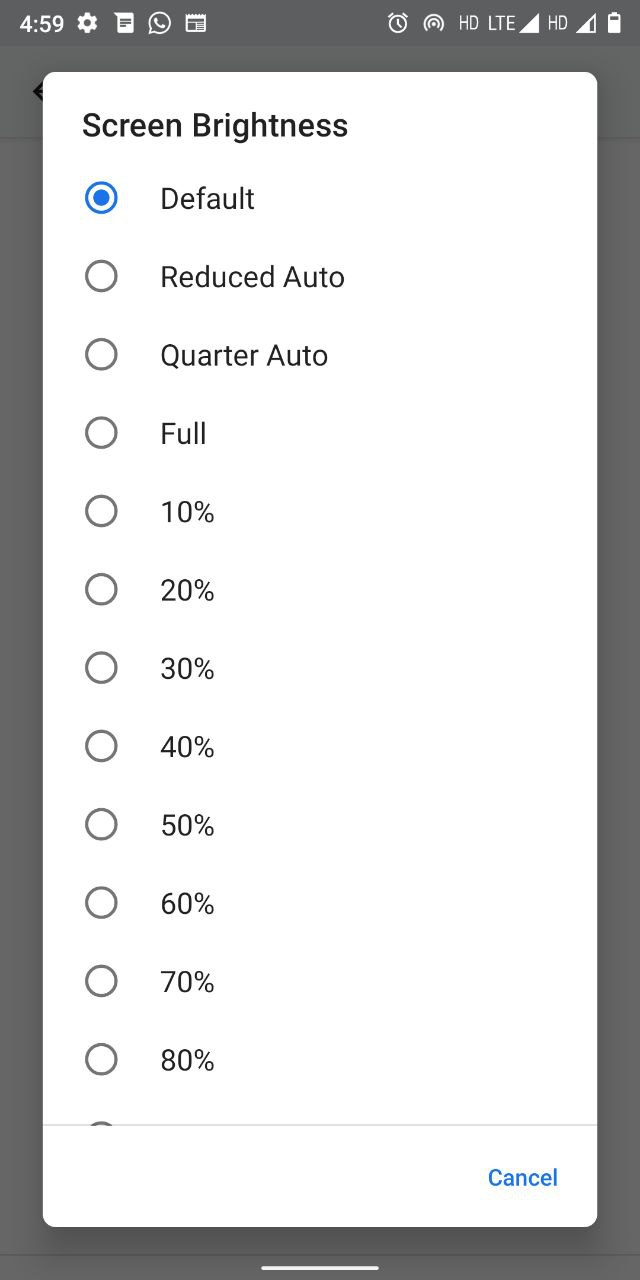Tap the alarm clock status icon
Image resolution: width=640 pixels, height=1280 pixels.
(x=398, y=23)
